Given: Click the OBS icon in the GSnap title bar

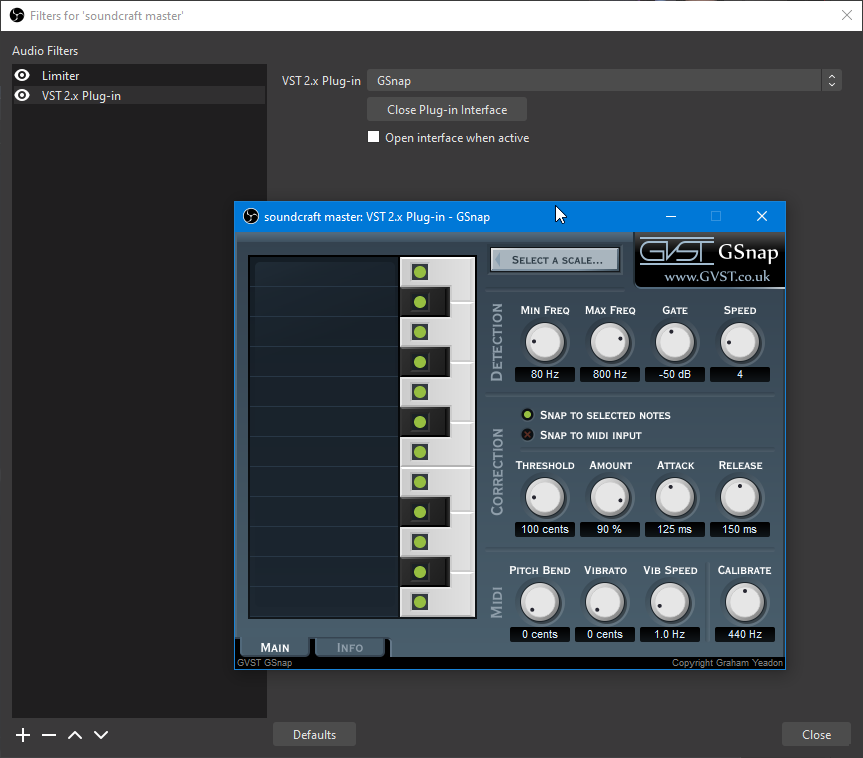Looking at the screenshot, I should tap(251, 216).
